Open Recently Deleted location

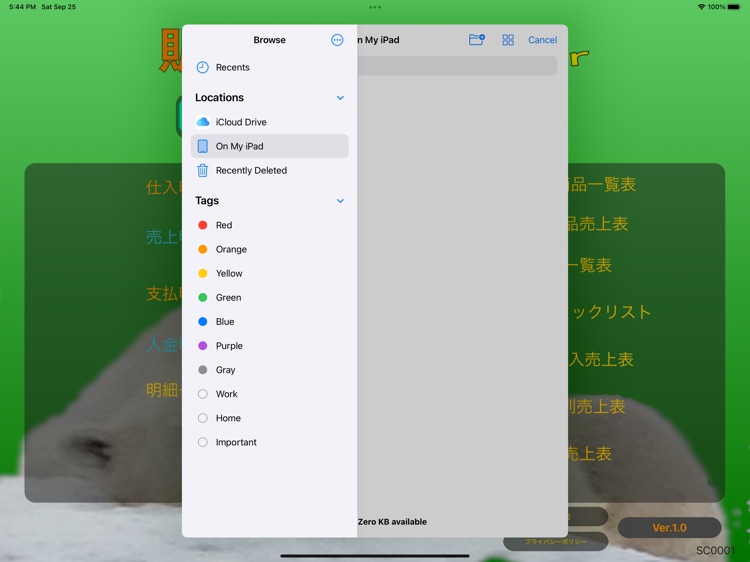coord(270,170)
